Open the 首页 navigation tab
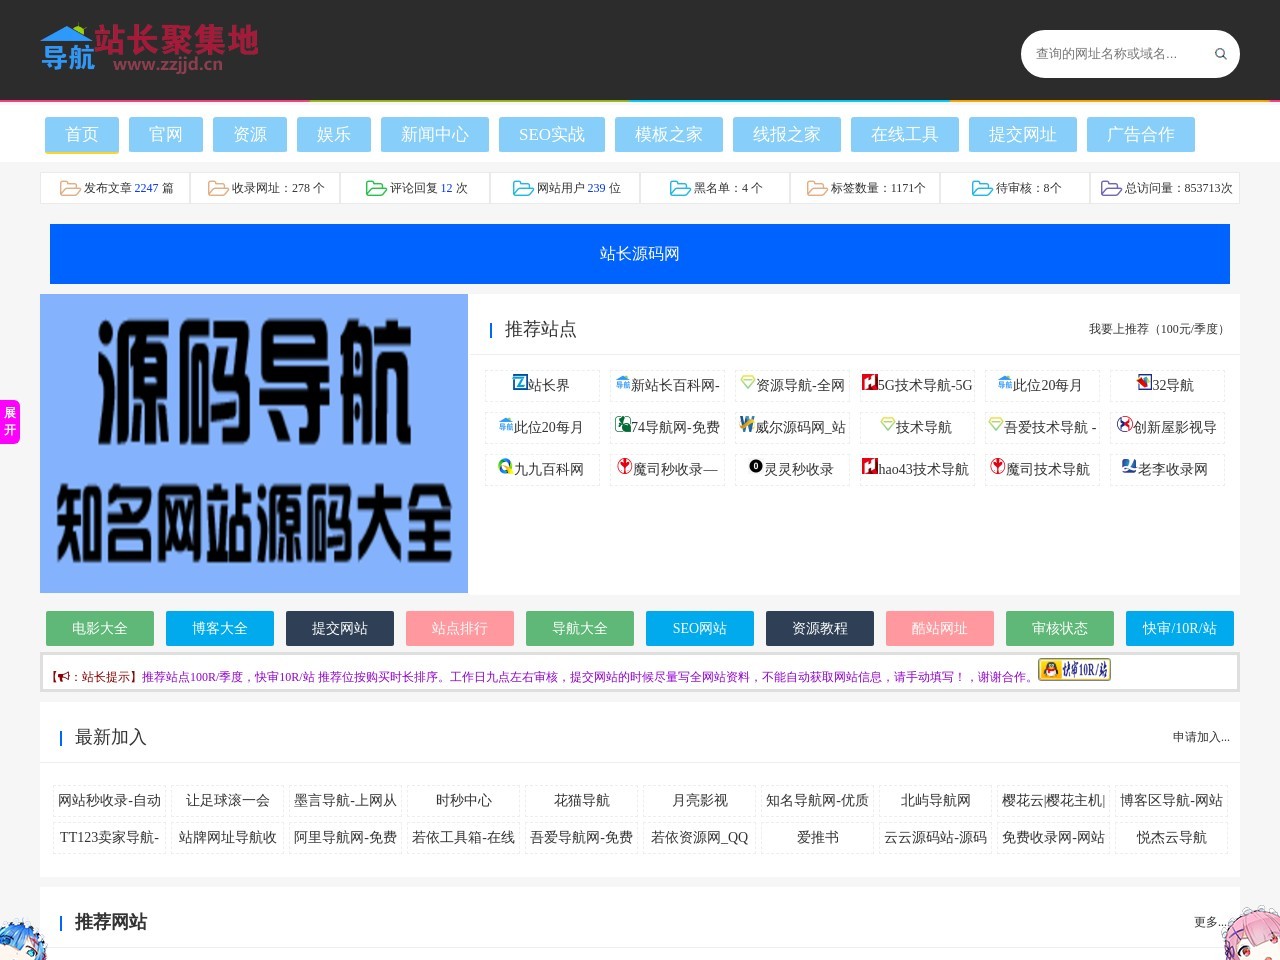This screenshot has height=960, width=1280. point(82,135)
